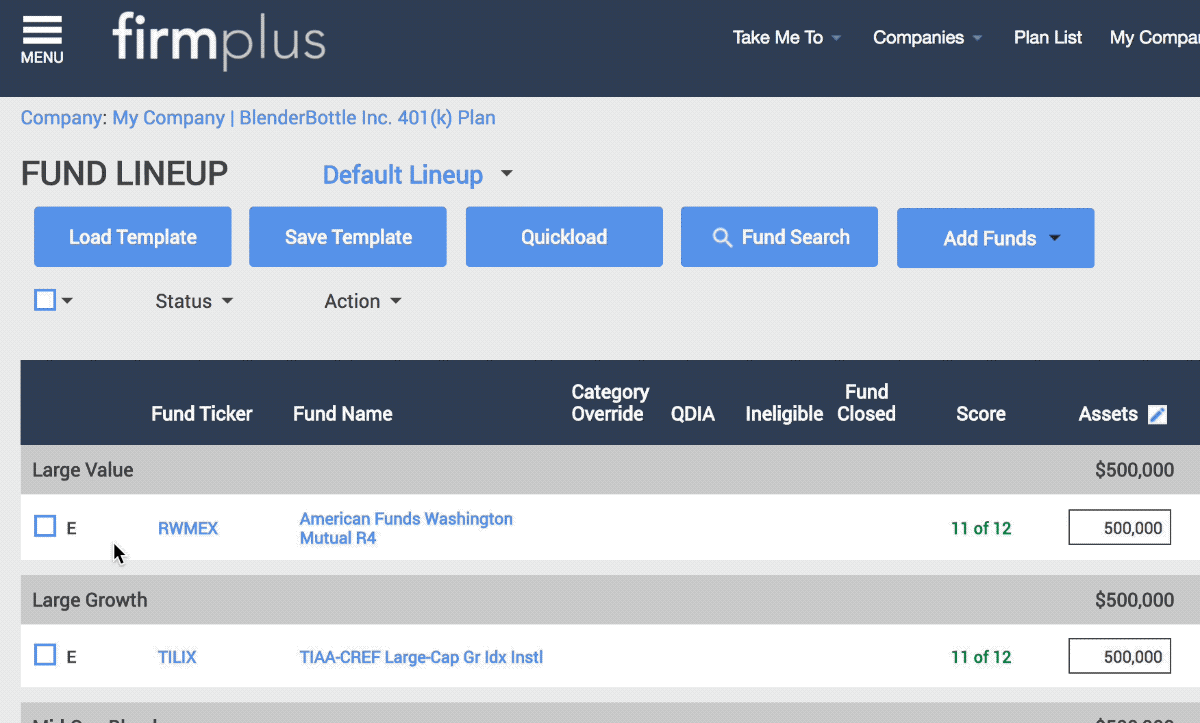This screenshot has height=723, width=1200.
Task: Click the TILIX assets input field
Action: (x=1119, y=656)
